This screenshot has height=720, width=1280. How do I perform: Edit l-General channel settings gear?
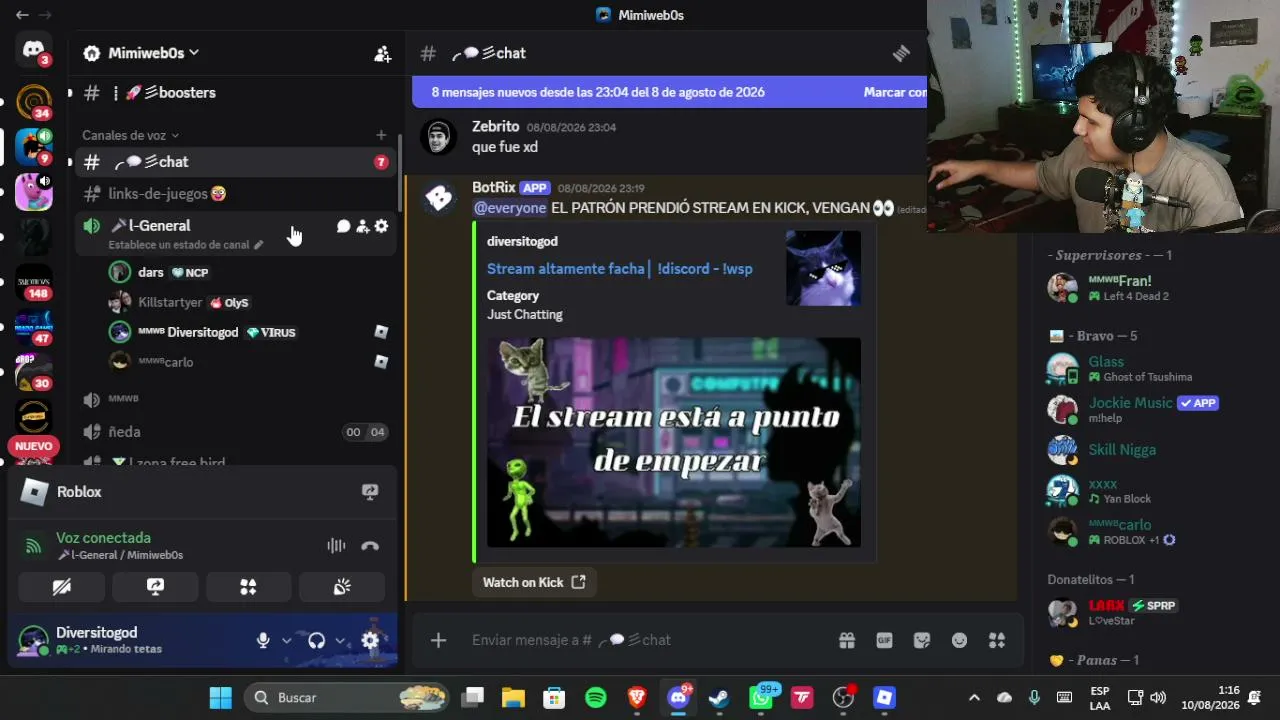381,226
